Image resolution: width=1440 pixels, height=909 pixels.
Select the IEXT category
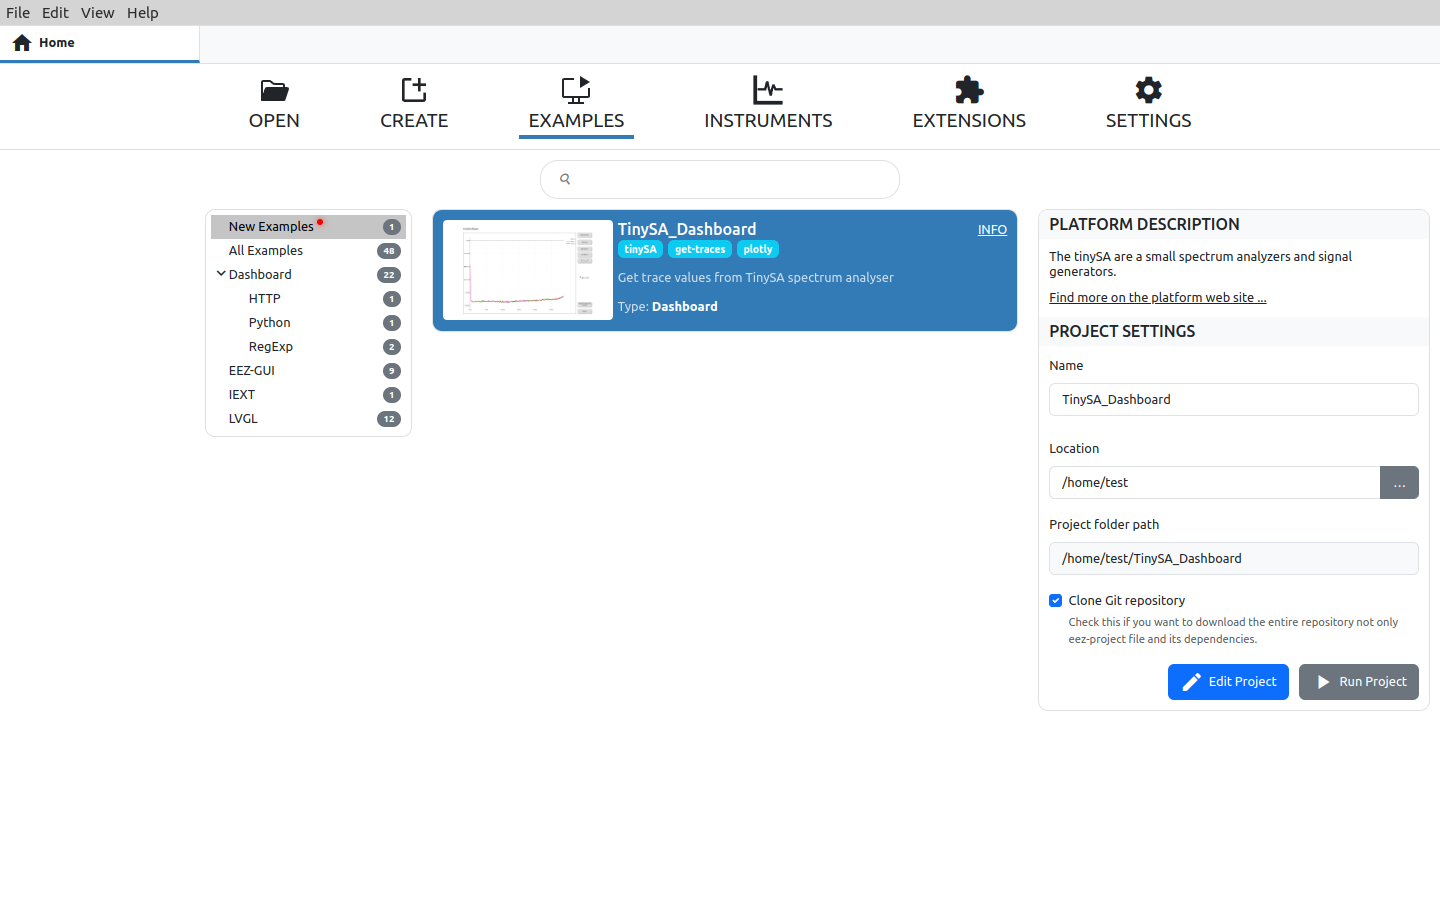[x=308, y=395]
